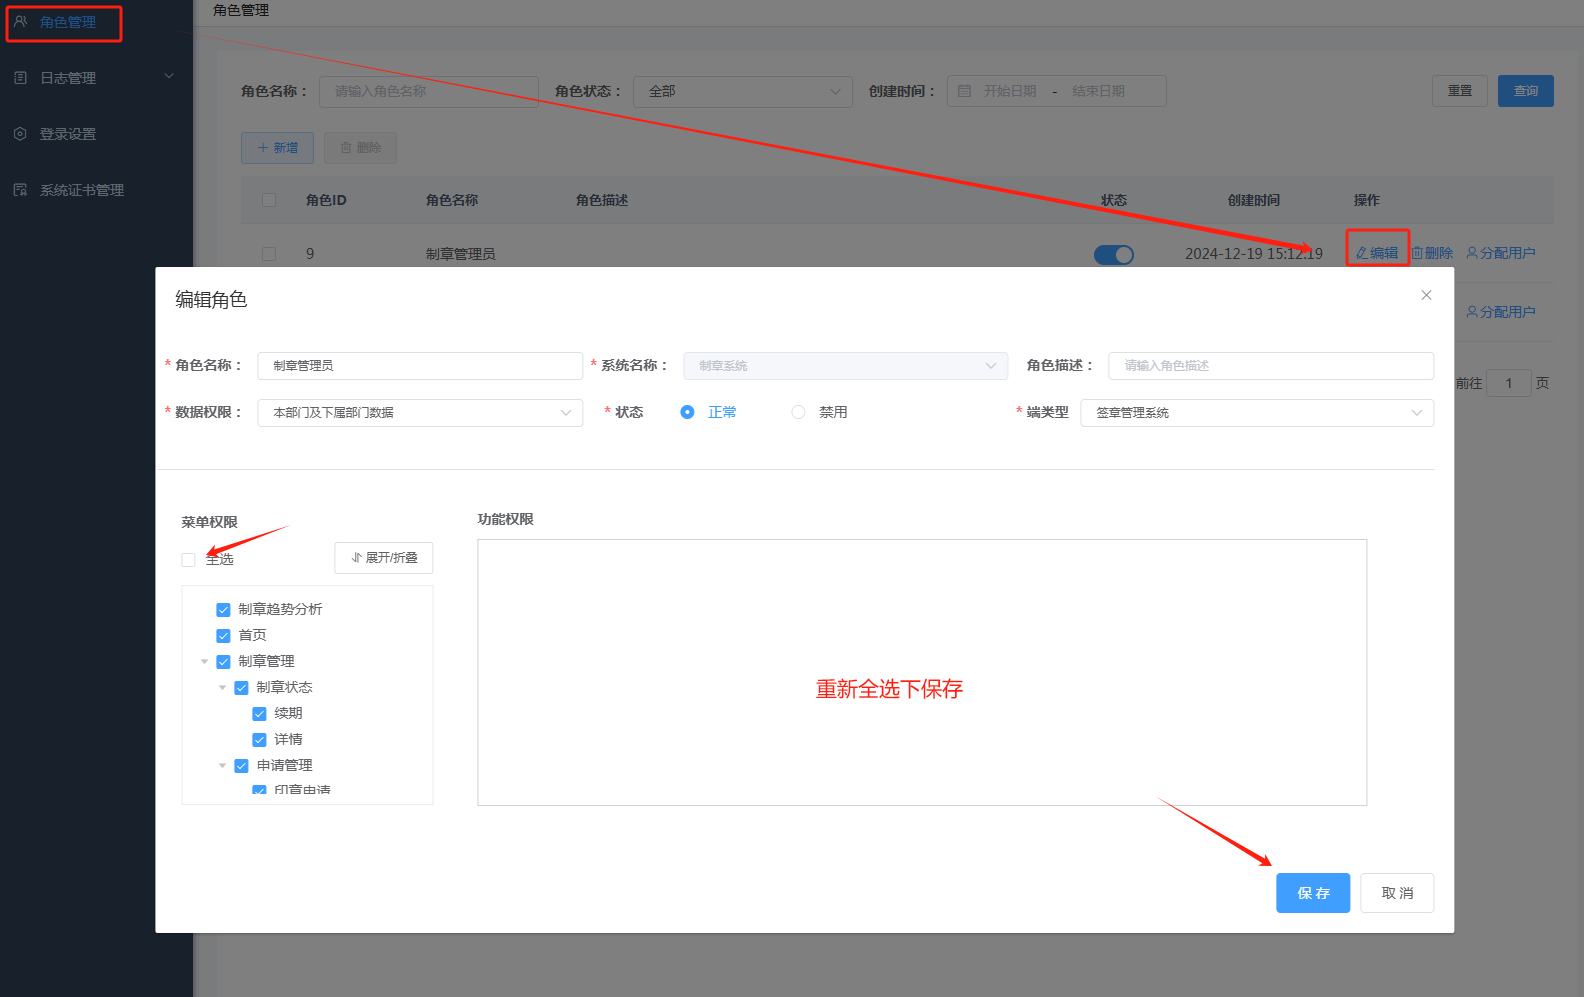Check the 全选 checkbox
1584x997 pixels.
tap(188, 560)
